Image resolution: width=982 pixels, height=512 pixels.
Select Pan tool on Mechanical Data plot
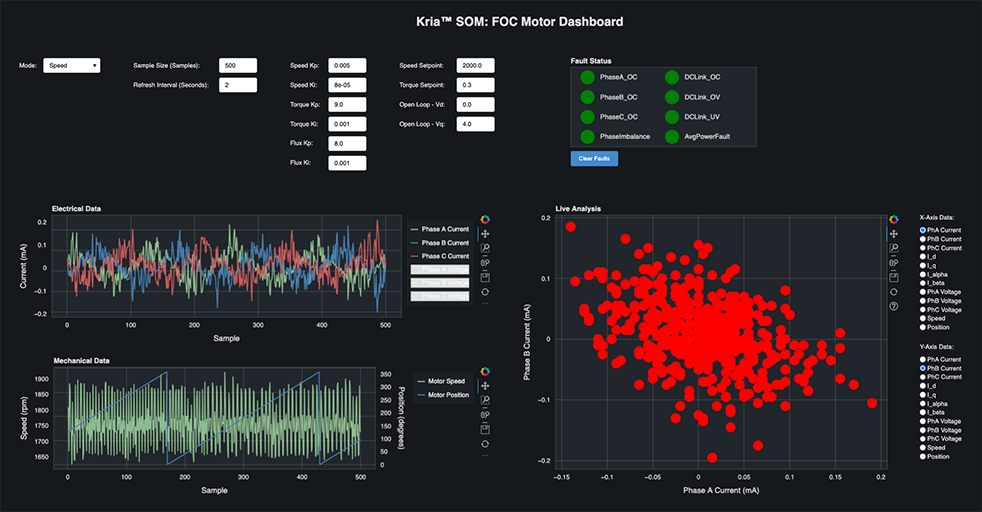pos(485,386)
